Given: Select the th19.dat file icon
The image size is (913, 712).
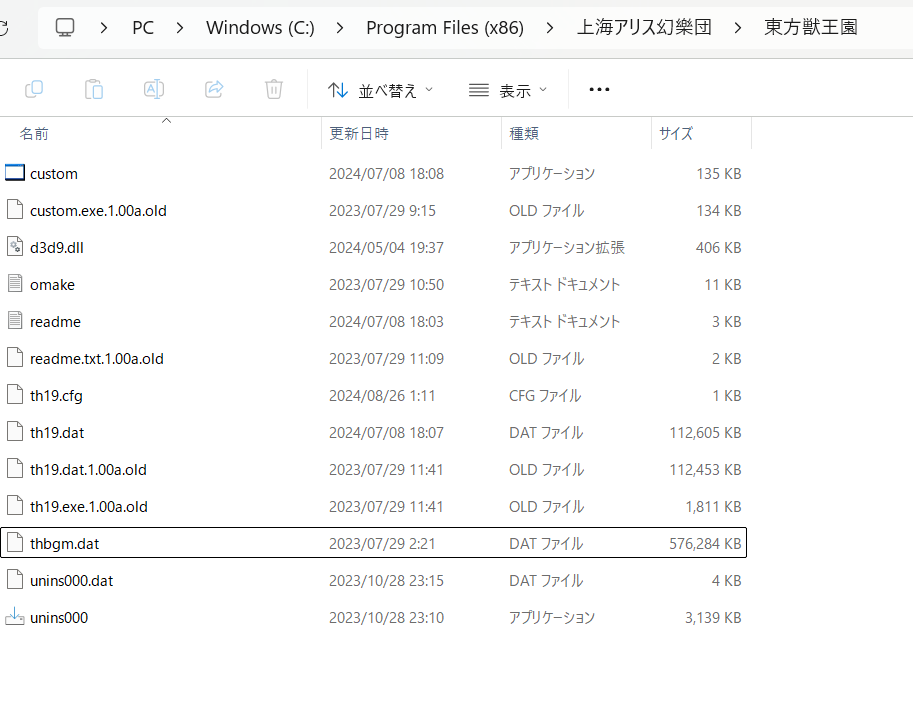Looking at the screenshot, I should pos(15,431).
